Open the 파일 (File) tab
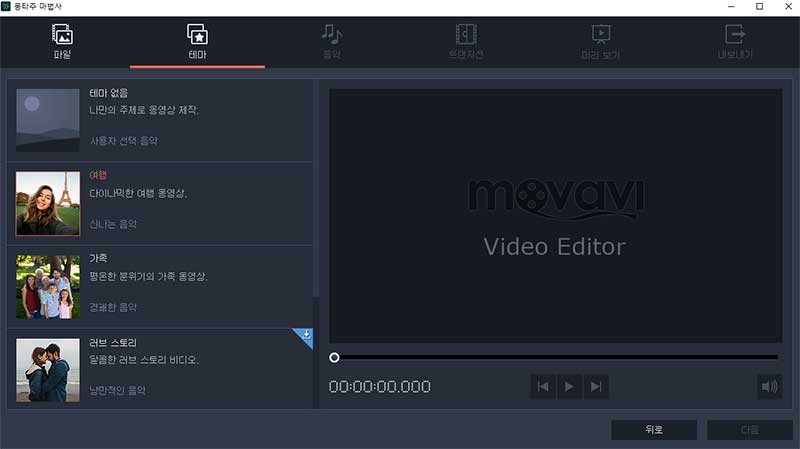The height and width of the screenshot is (449, 800). click(62, 42)
